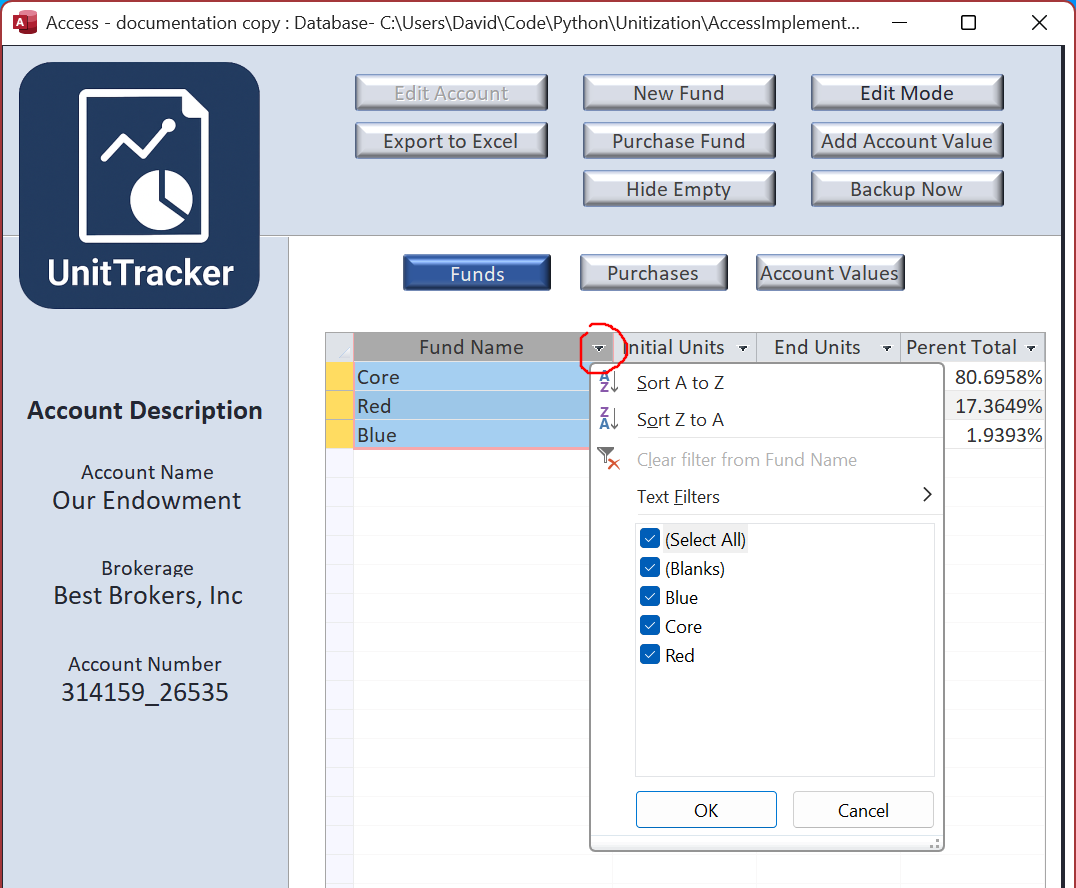Click the Best Brokers, Inc brokerage text
This screenshot has width=1076, height=888.
148,596
